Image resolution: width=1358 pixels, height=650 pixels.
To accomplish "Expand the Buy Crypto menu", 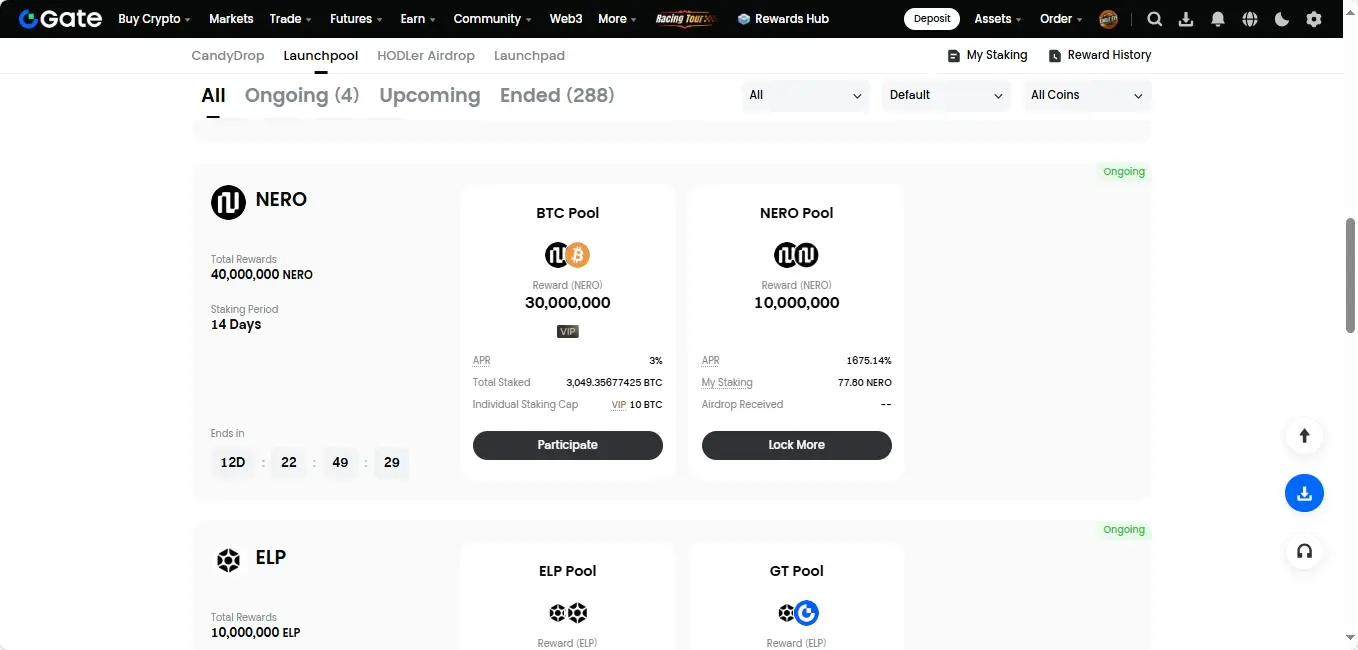I will [x=155, y=19].
